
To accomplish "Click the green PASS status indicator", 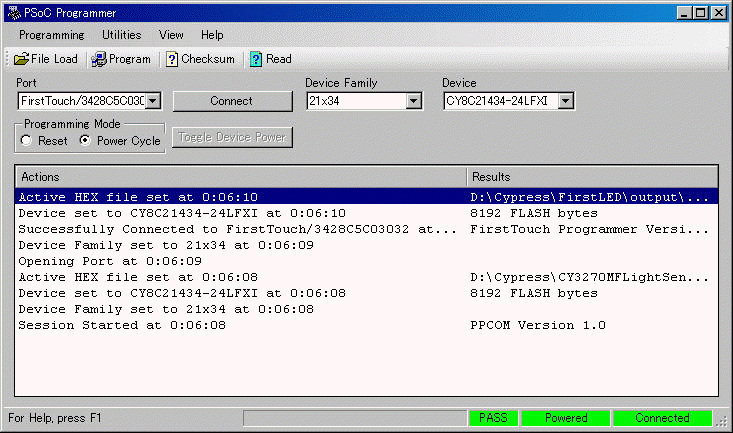I will (493, 418).
